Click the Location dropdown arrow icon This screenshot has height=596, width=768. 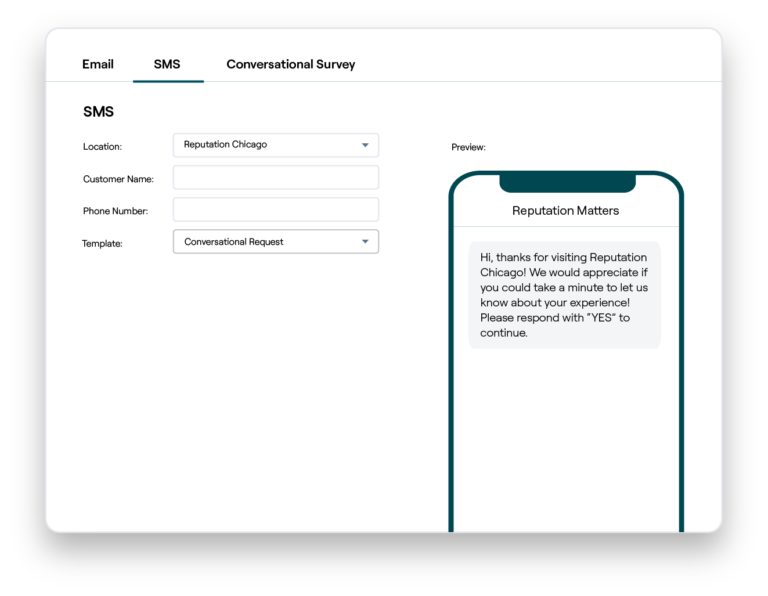[x=365, y=145]
